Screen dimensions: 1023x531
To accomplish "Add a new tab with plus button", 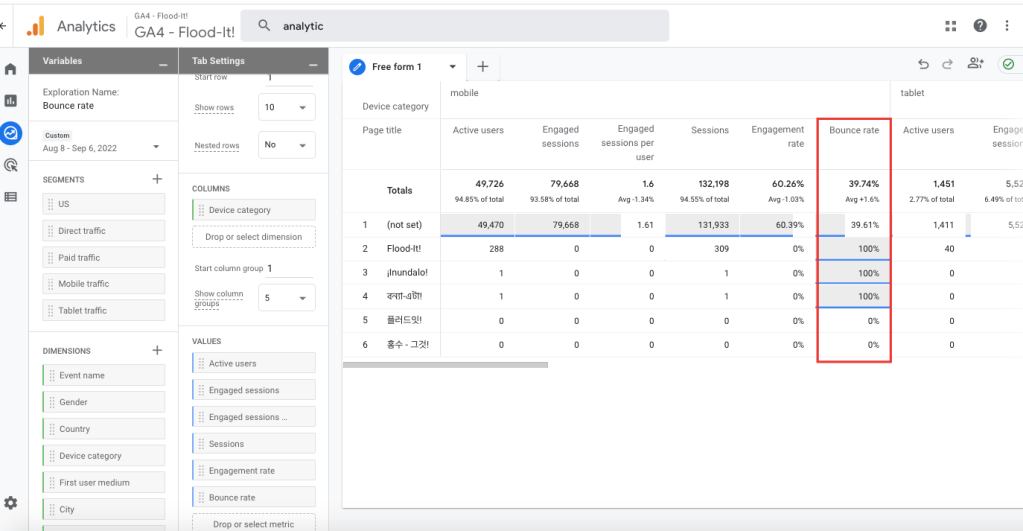I will [483, 67].
